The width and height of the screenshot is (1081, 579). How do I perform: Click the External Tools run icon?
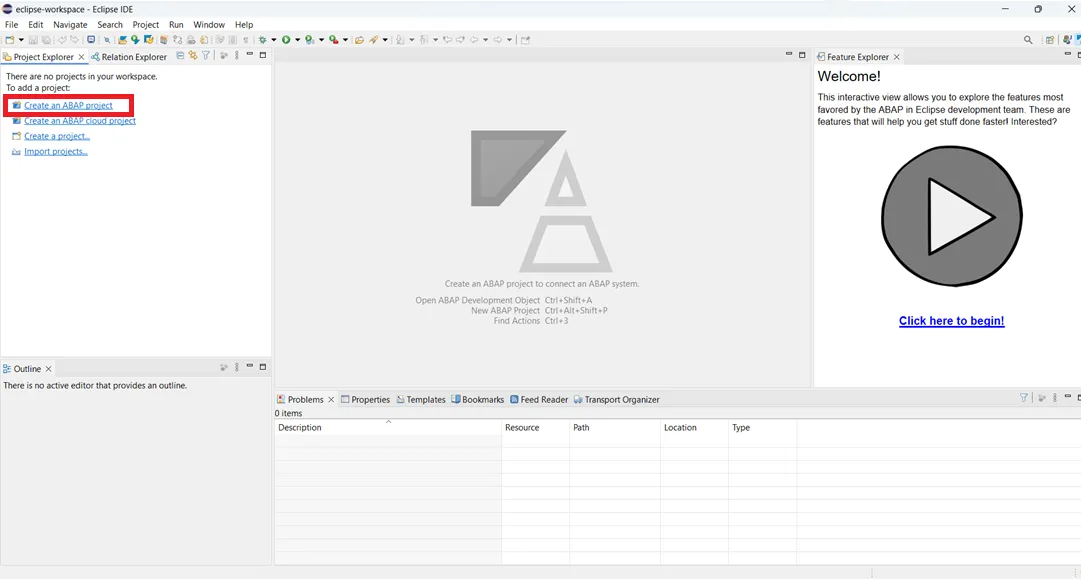coord(333,39)
